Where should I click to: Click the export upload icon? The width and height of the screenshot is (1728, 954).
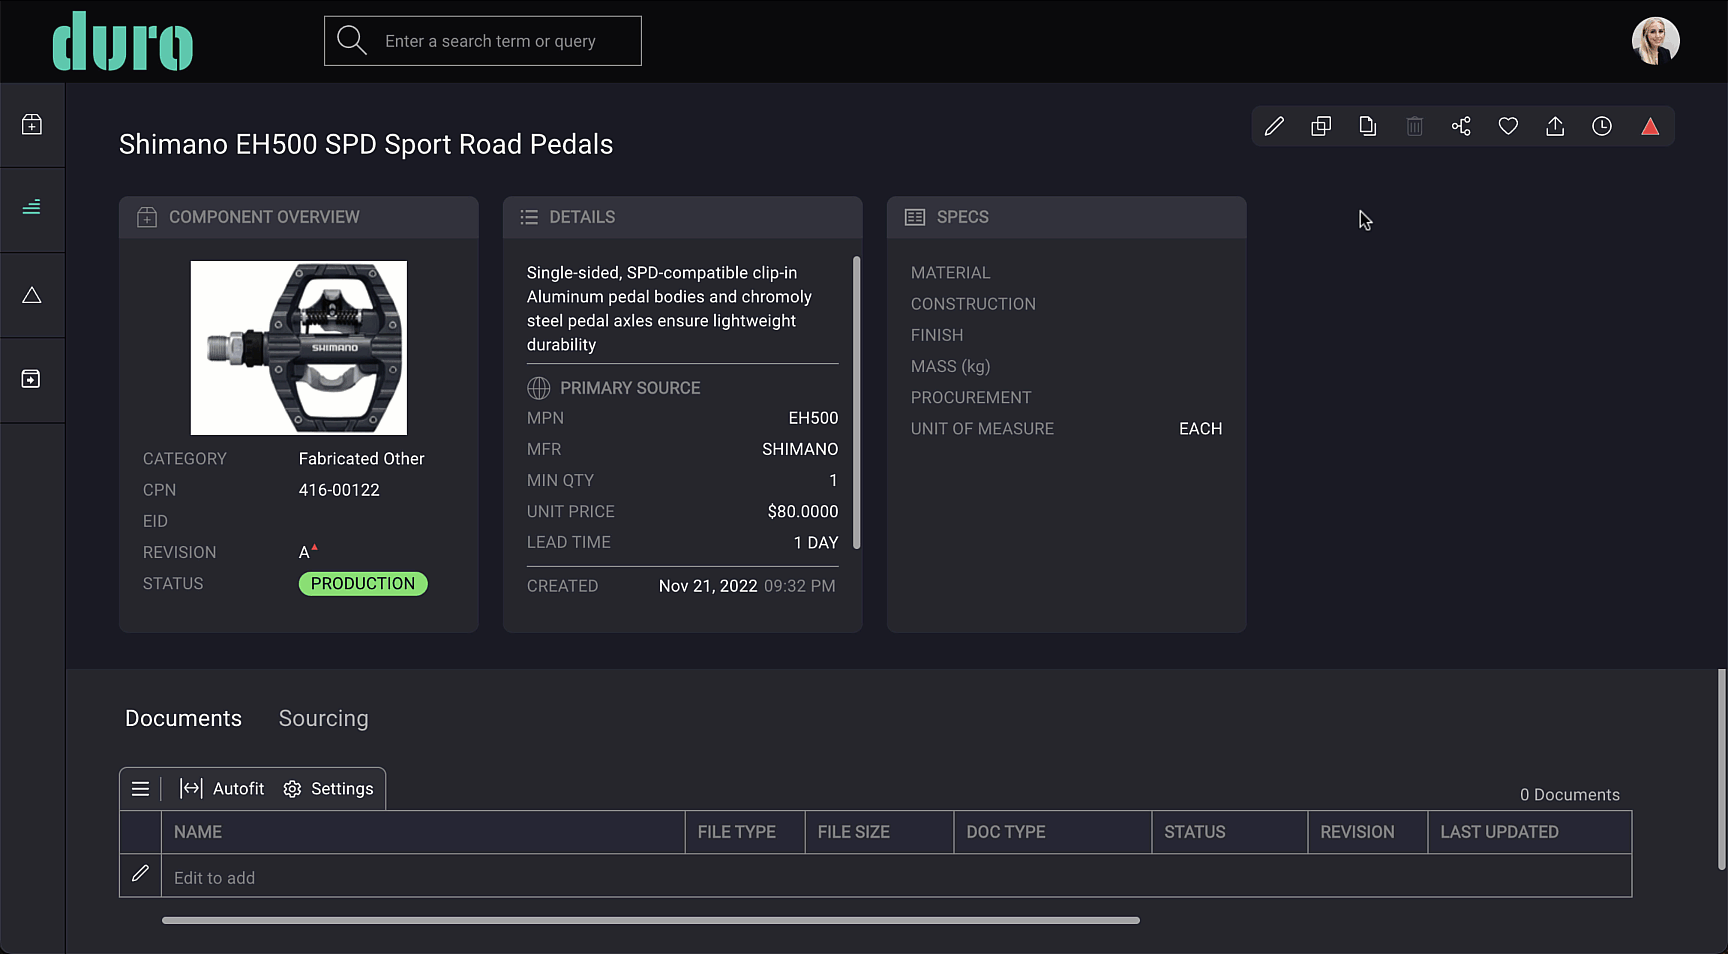point(1555,126)
